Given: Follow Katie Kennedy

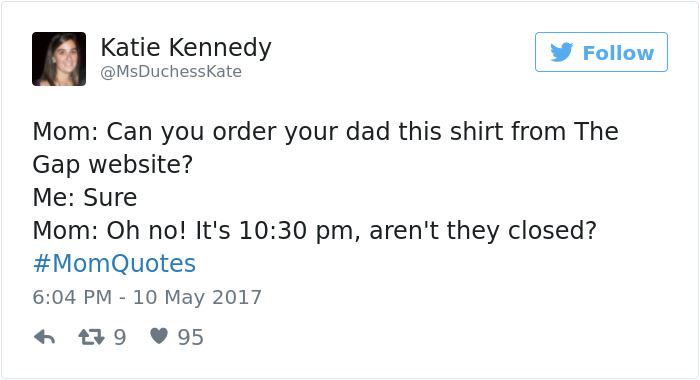Looking at the screenshot, I should coord(601,52).
